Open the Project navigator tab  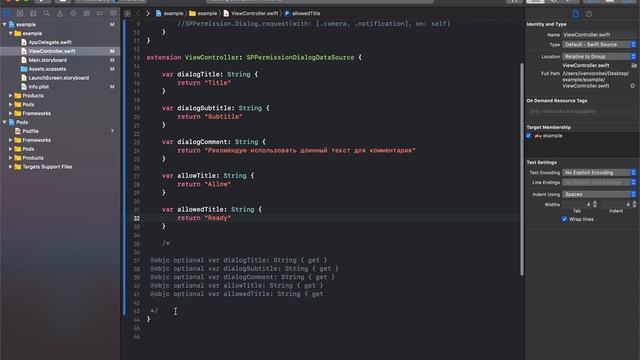click(7, 13)
